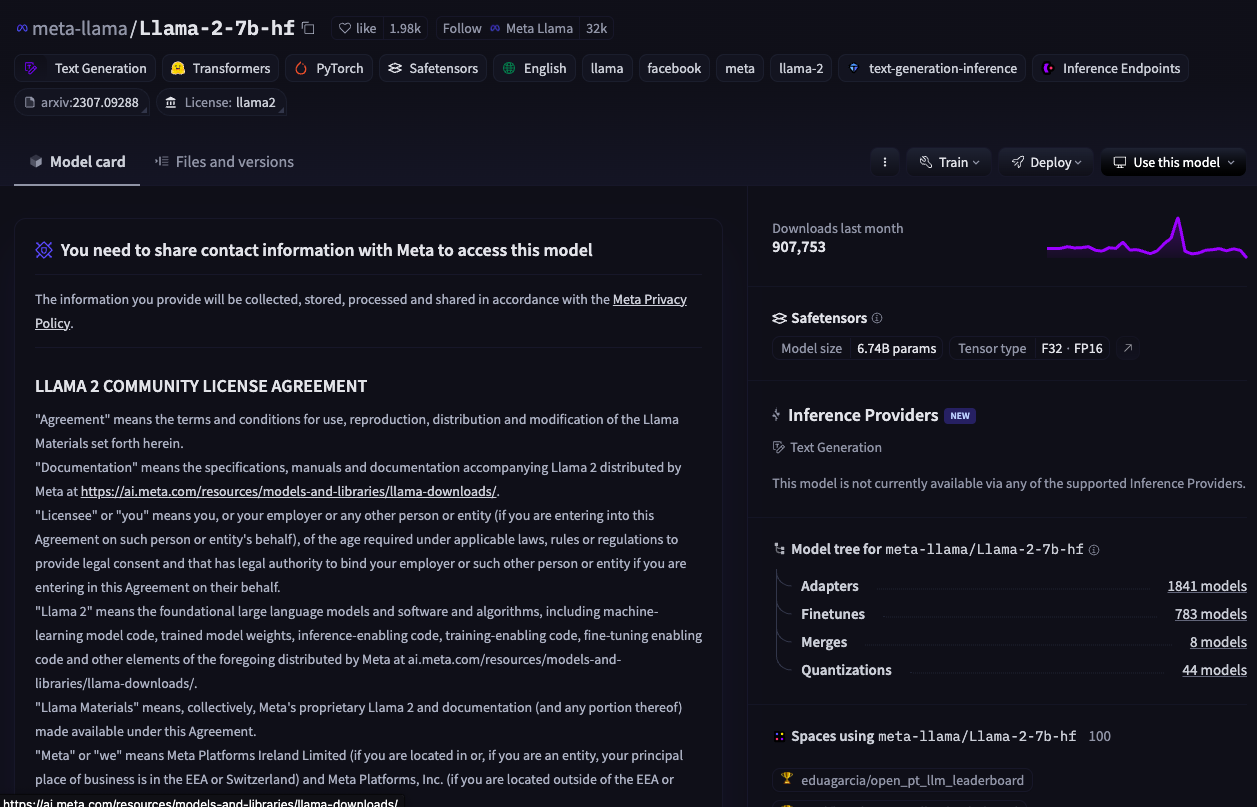Select the Transformers library tag
This screenshot has height=807, width=1257.
(220, 68)
